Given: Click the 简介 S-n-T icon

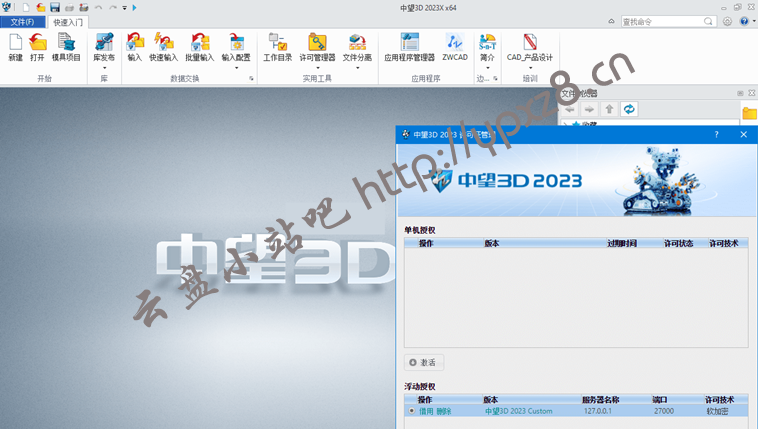Looking at the screenshot, I should pyautogui.click(x=487, y=42).
